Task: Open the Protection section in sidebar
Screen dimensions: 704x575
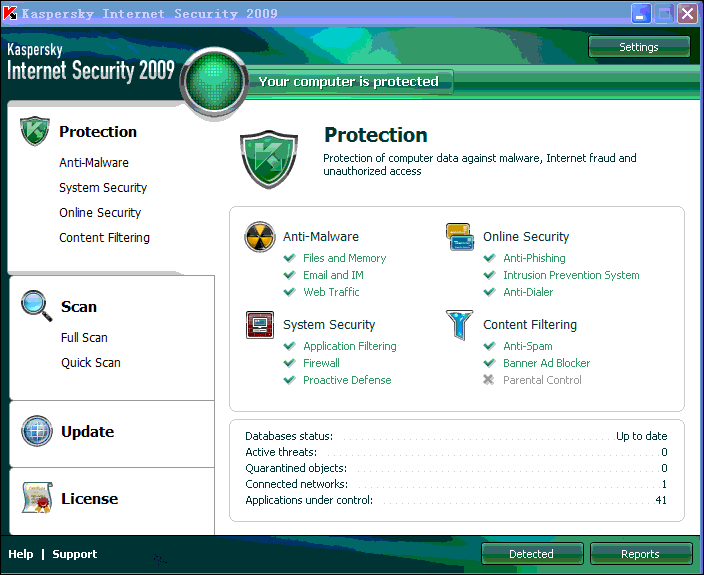Action: [x=98, y=132]
